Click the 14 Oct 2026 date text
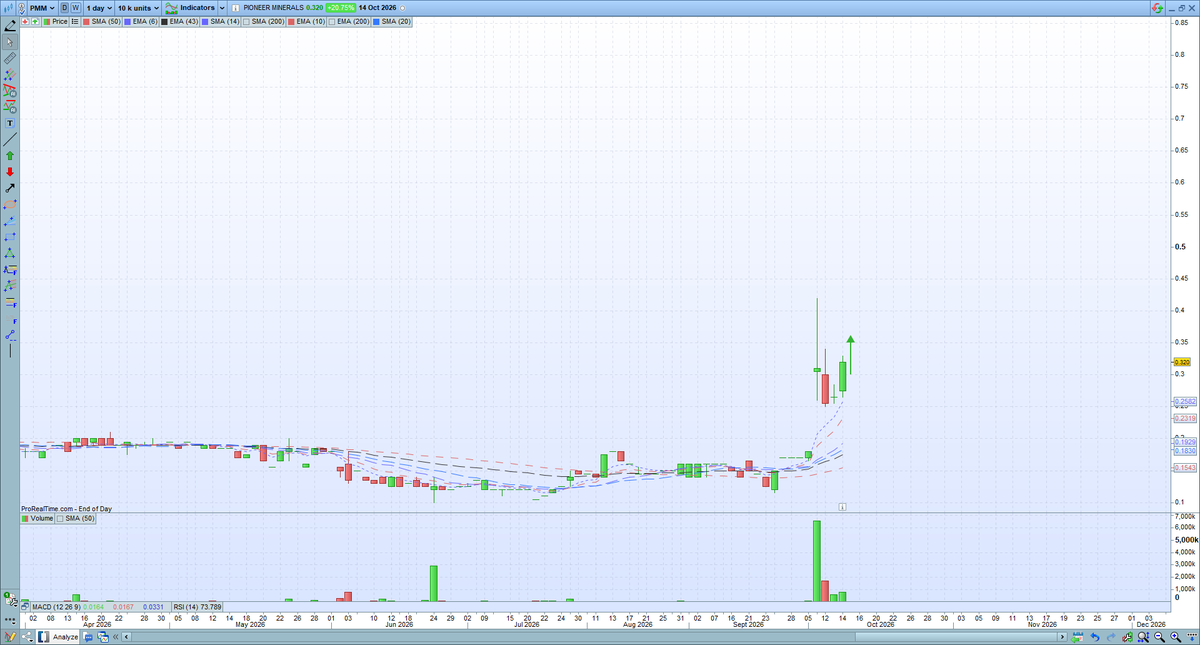Image resolution: width=1200 pixels, height=645 pixels. (377, 8)
